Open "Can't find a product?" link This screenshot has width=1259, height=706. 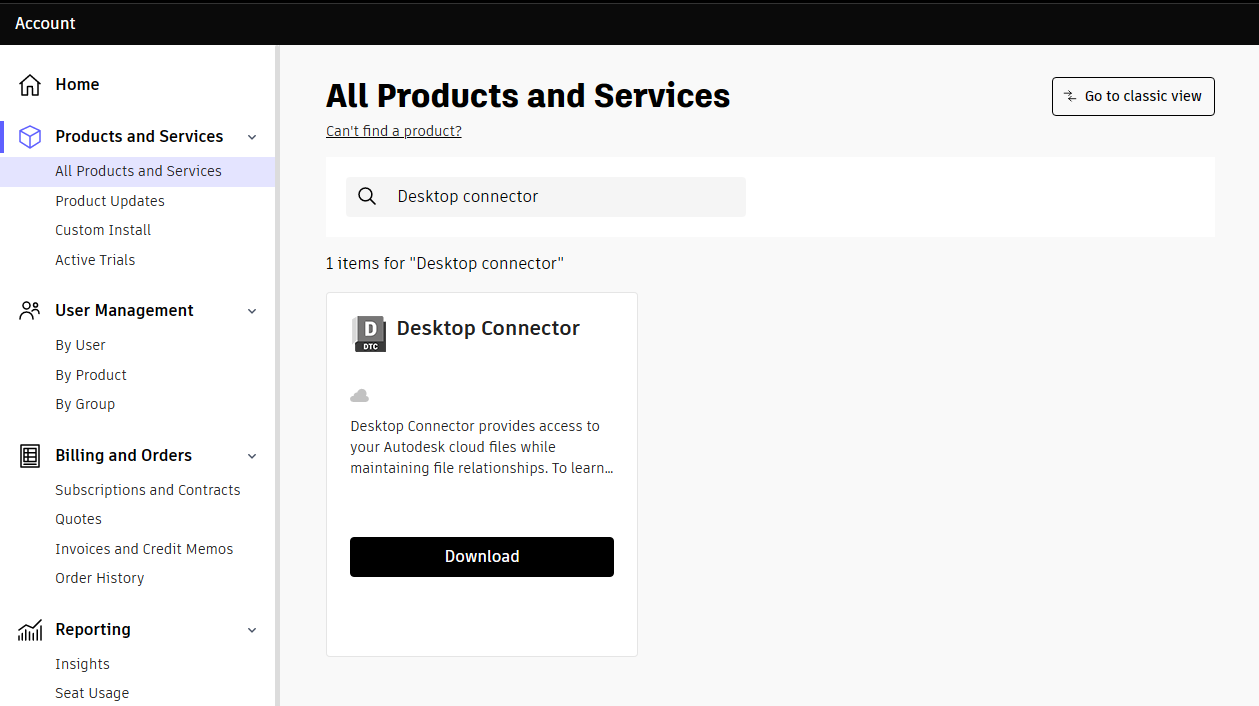pyautogui.click(x=393, y=131)
